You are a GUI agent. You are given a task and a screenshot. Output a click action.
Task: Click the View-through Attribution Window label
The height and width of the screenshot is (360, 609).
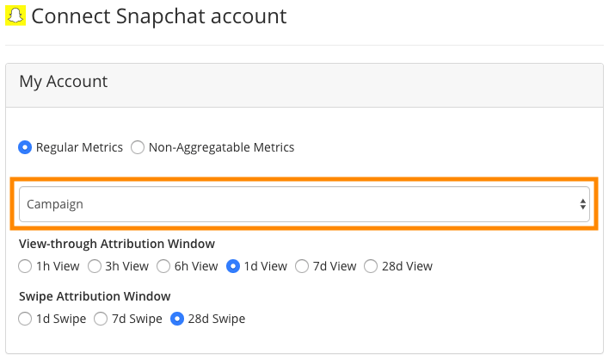117,244
